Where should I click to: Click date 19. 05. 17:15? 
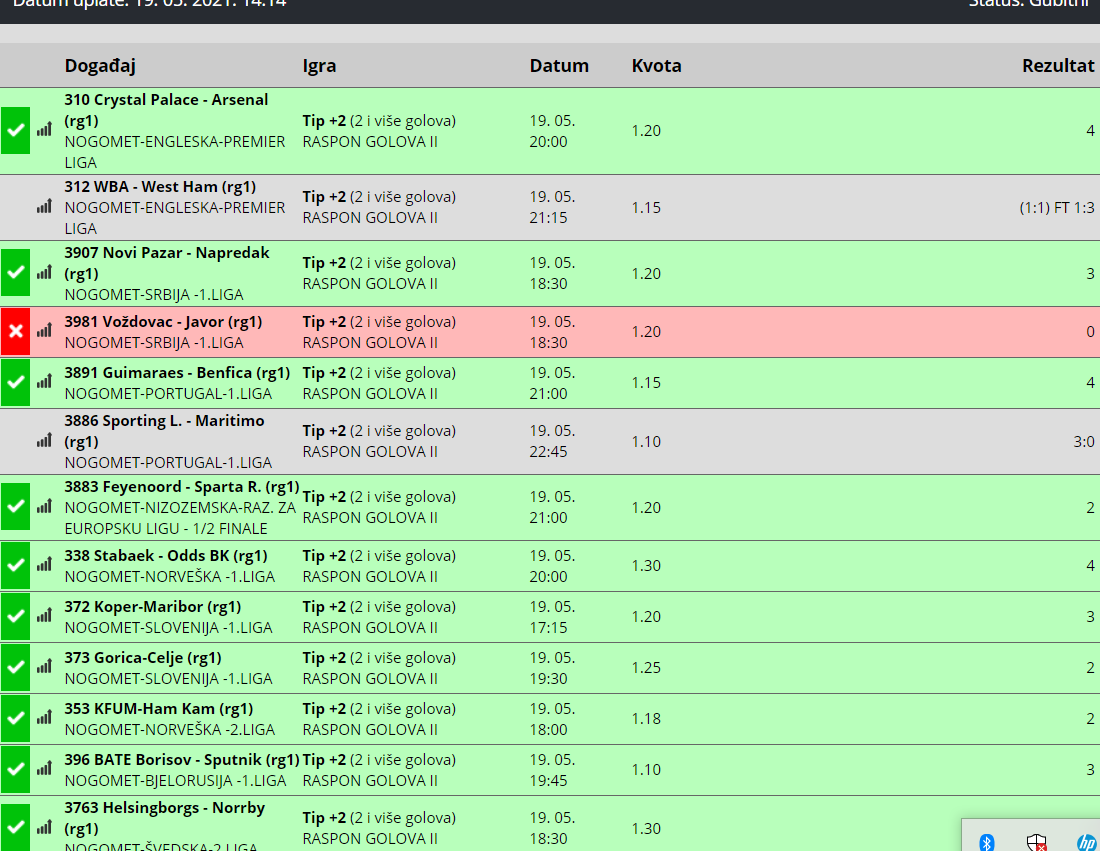[x=552, y=617]
